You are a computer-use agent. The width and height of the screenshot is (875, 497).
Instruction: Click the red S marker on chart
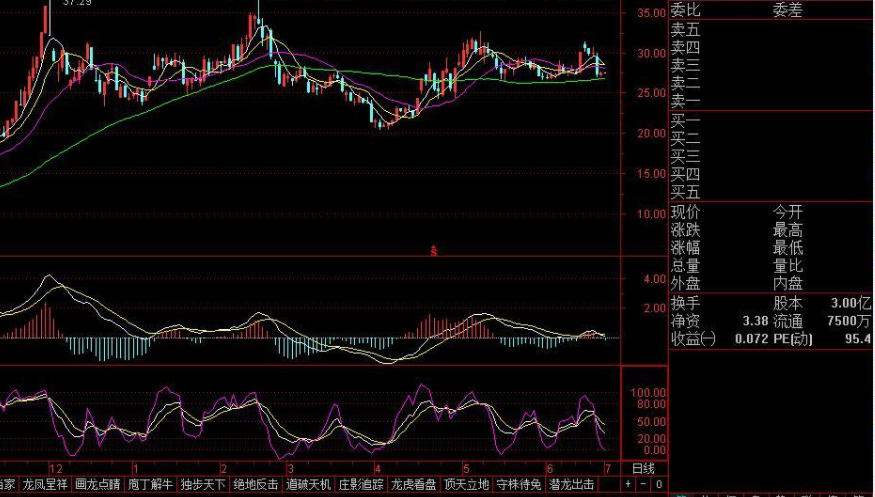coord(434,252)
